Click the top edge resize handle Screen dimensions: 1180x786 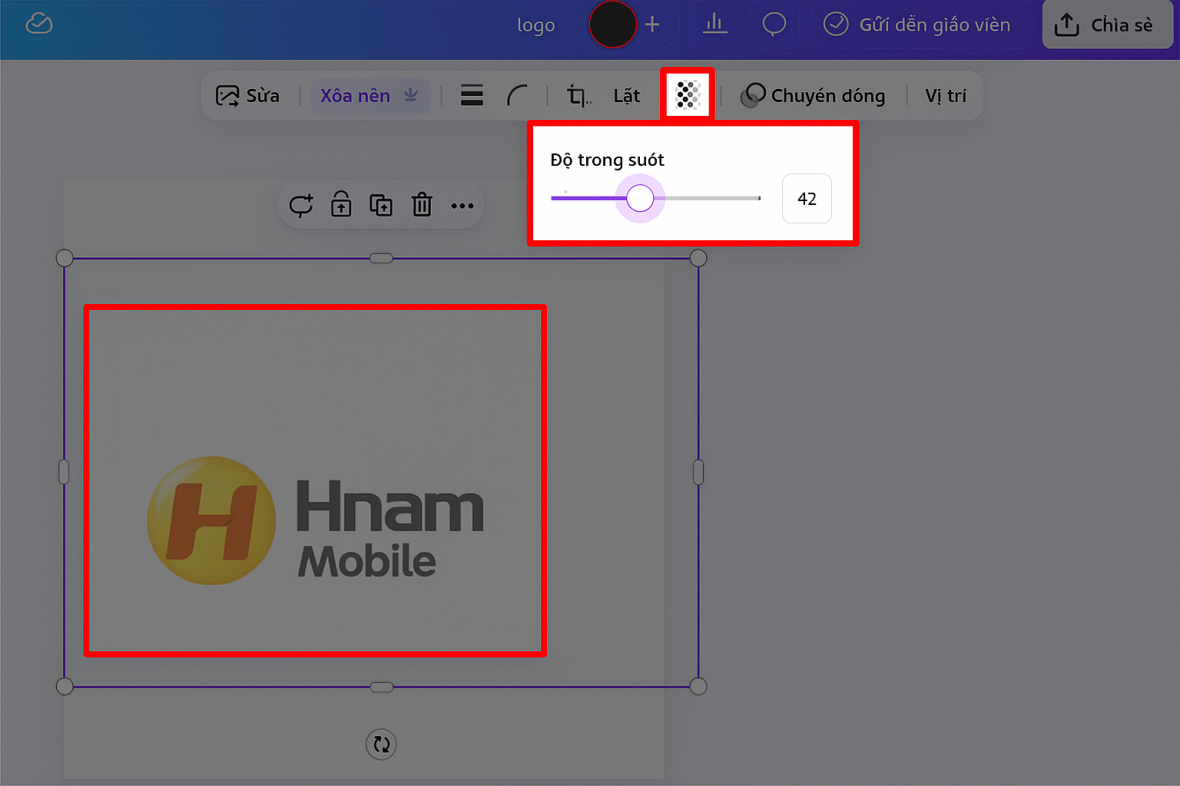click(382, 258)
